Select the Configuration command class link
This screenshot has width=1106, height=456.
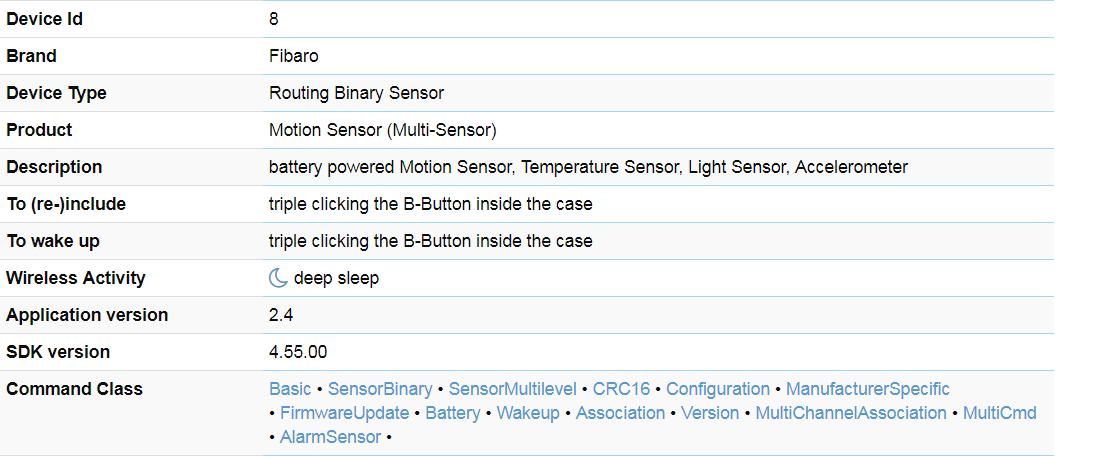click(718, 389)
